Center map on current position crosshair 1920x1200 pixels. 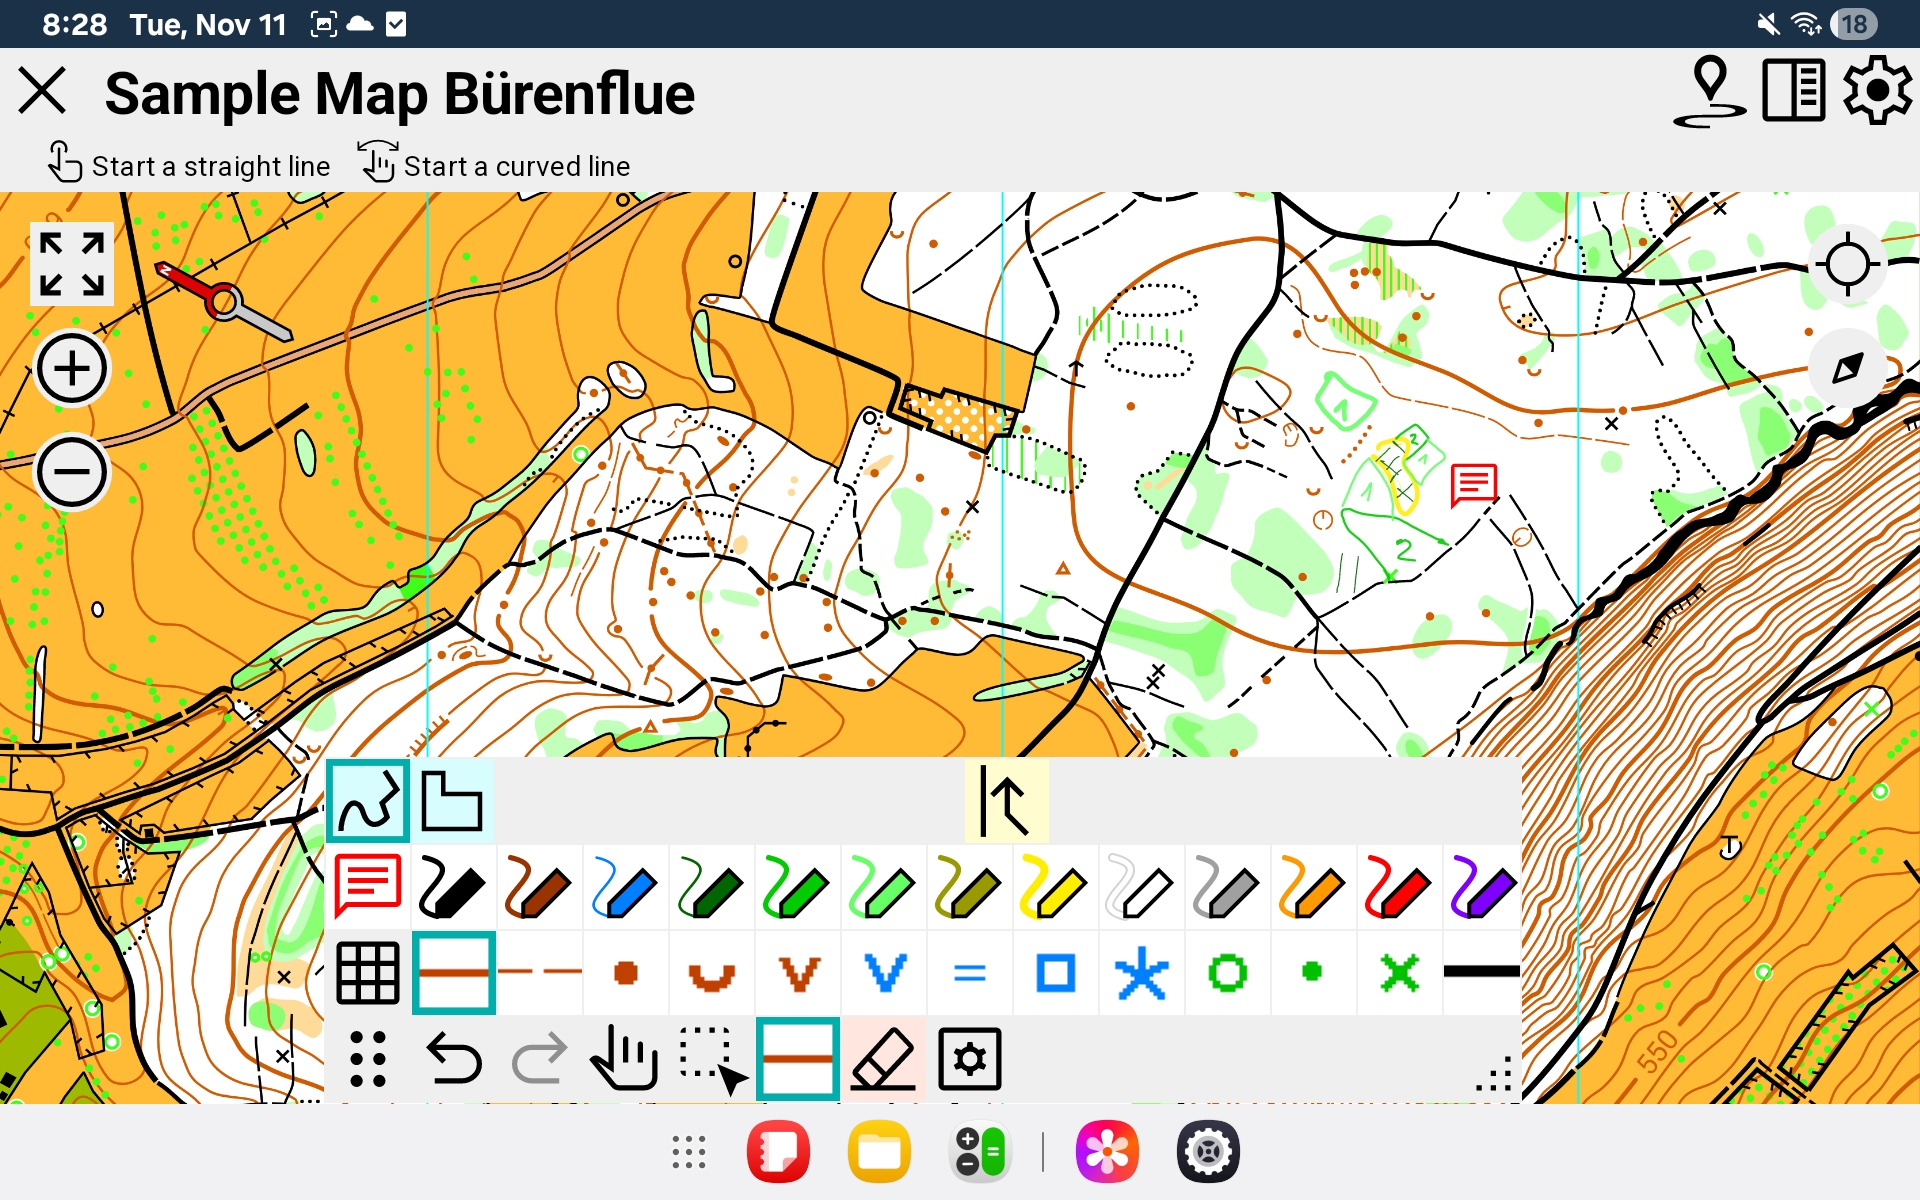[x=1847, y=265]
